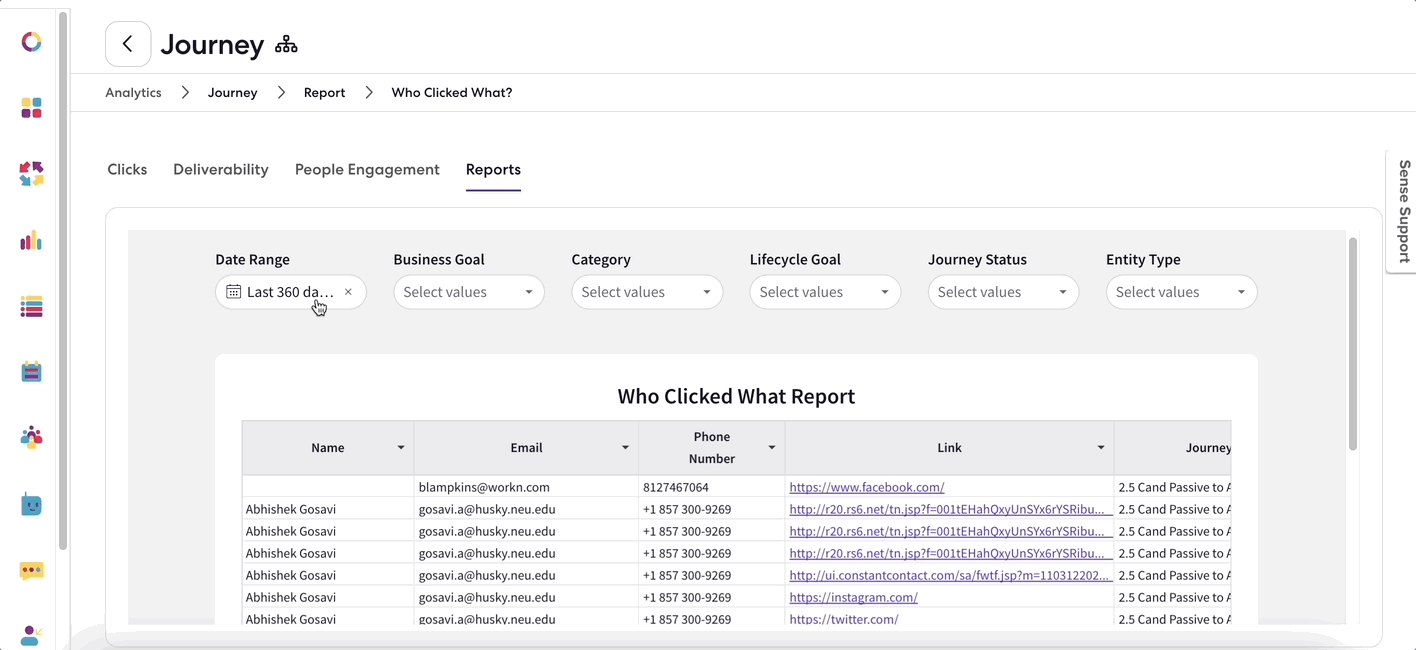Open the list/segments icon in the left sidebar

click(31, 307)
